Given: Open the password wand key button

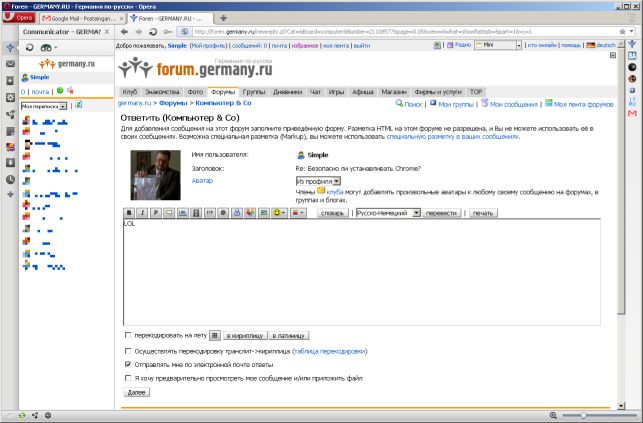Looking at the screenshot, I should (168, 32).
